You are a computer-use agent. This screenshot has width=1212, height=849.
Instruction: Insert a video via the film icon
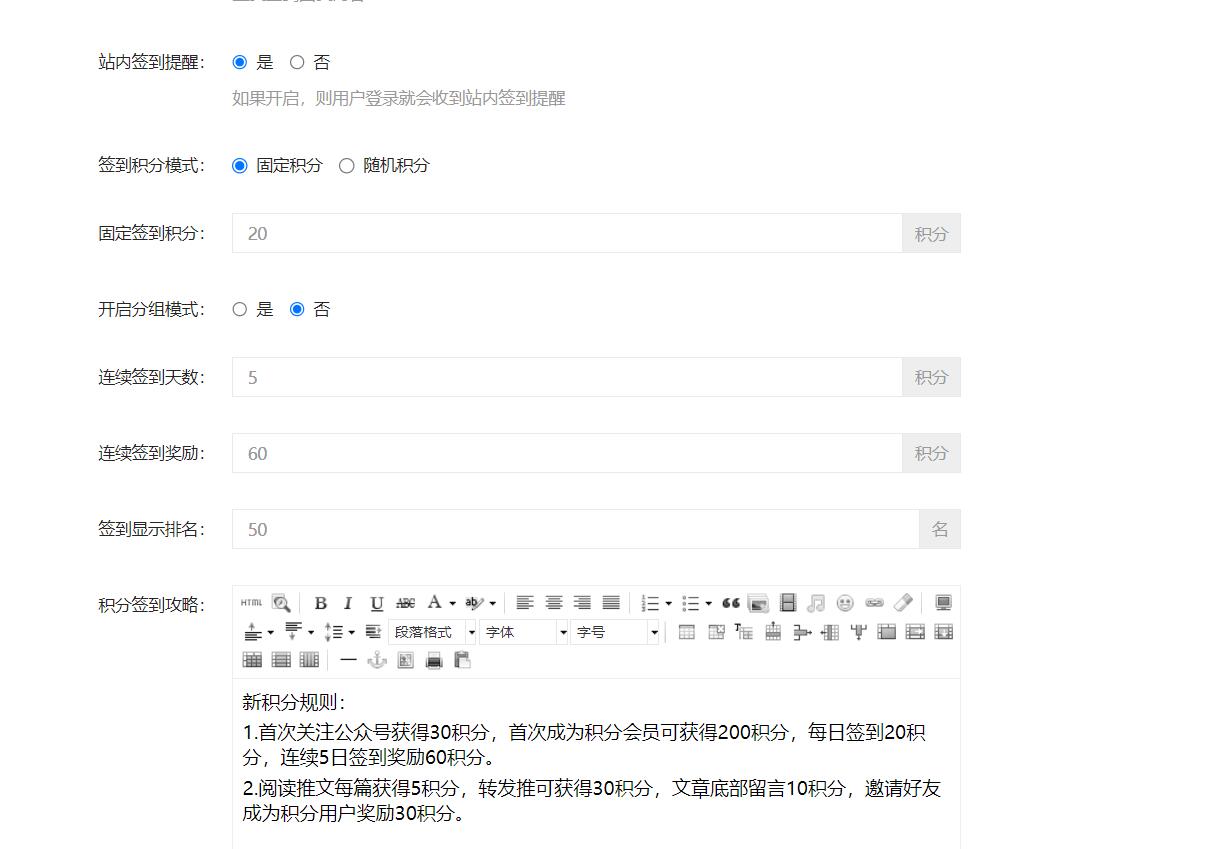click(788, 603)
